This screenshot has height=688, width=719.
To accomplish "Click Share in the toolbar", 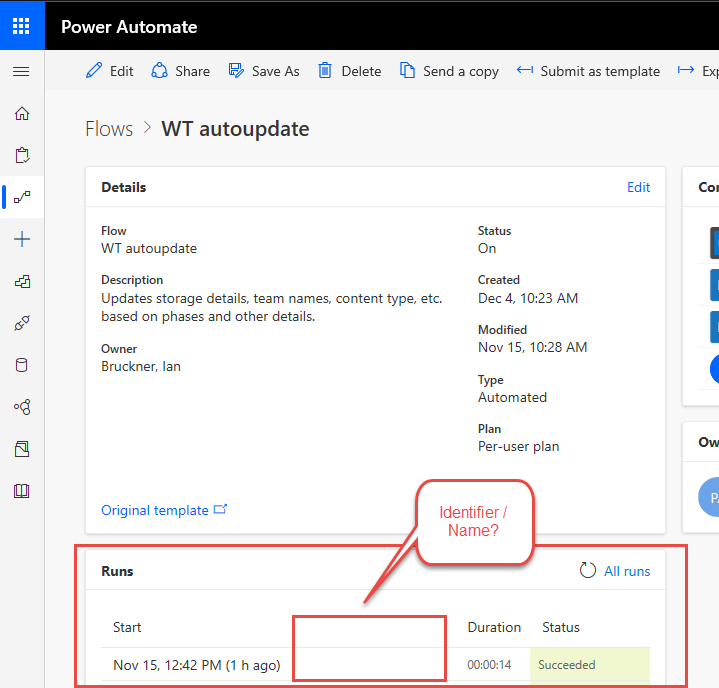I will (x=181, y=71).
